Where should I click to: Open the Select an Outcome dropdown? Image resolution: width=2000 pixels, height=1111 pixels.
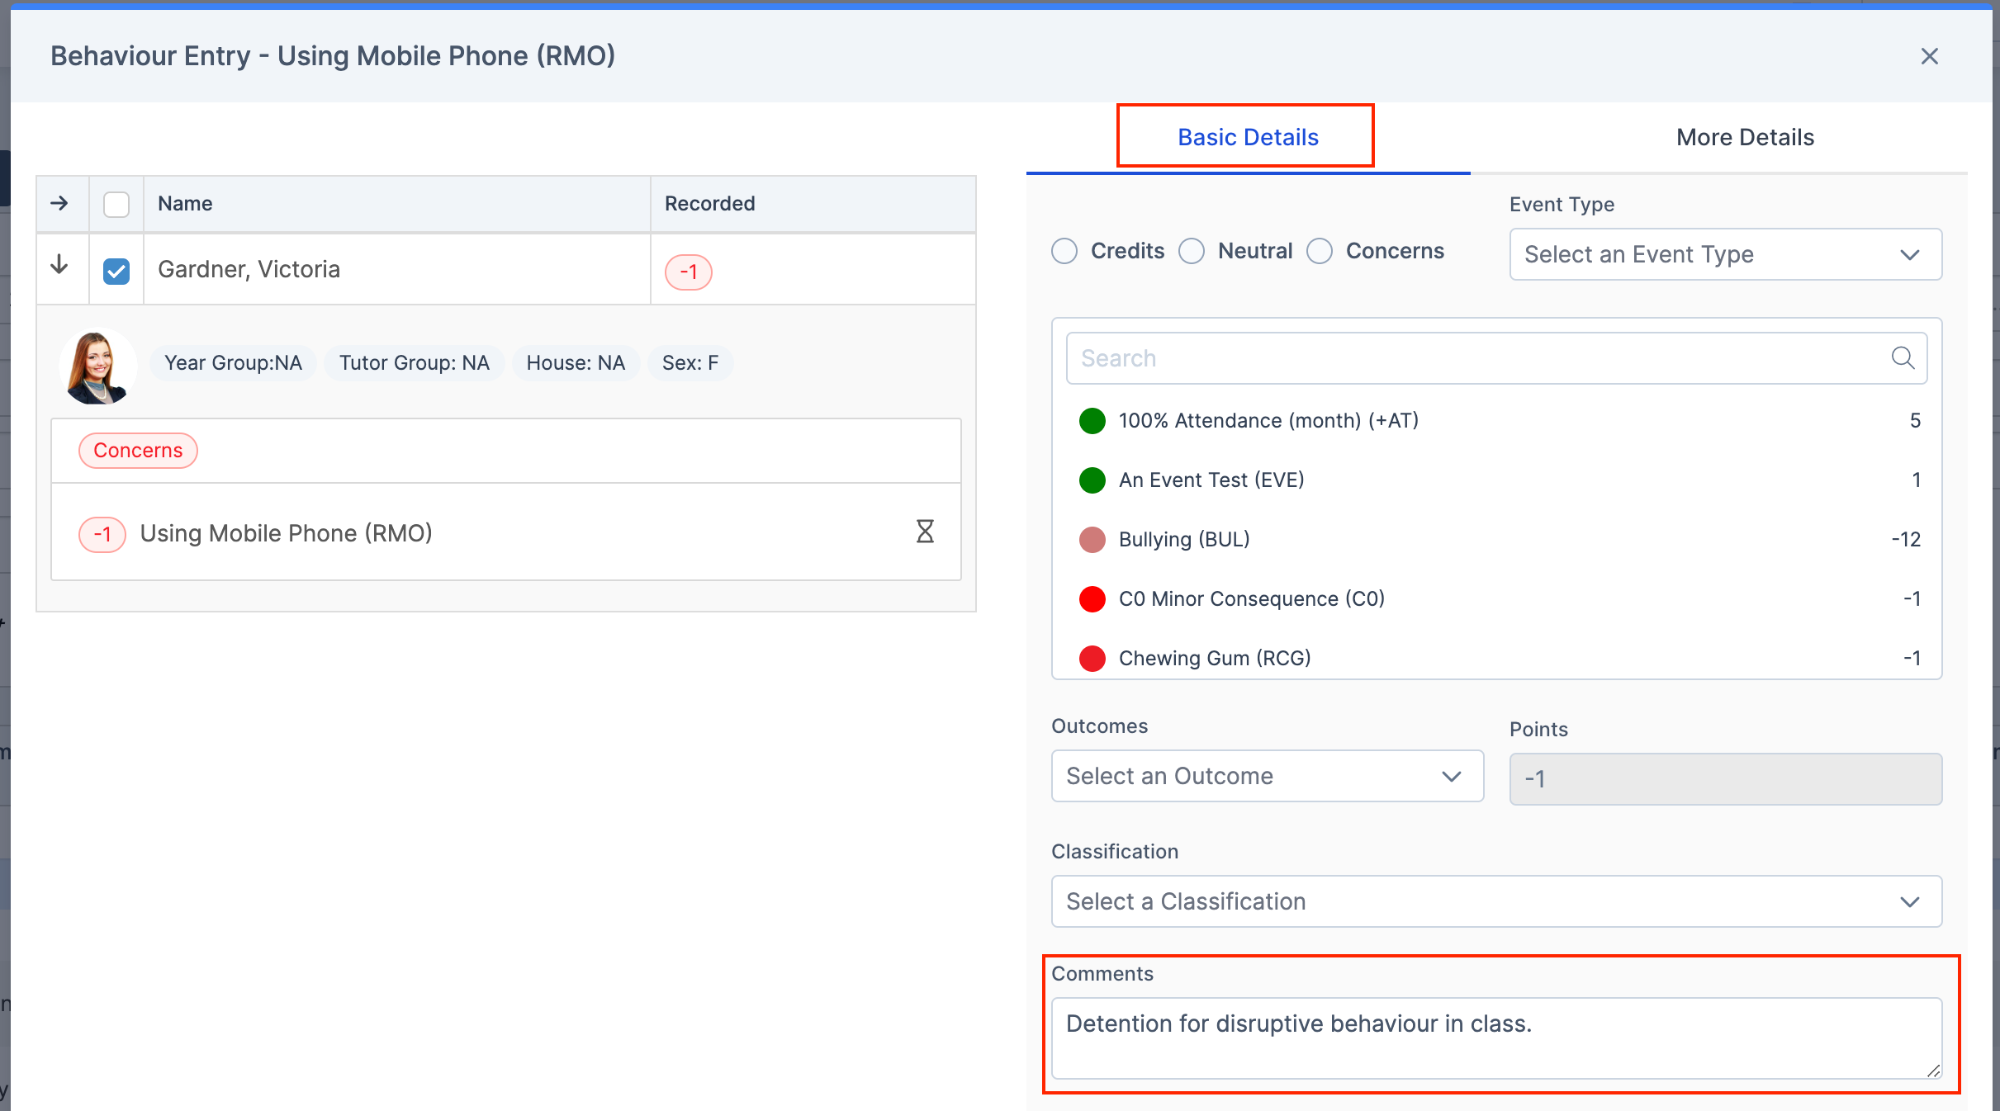click(1266, 776)
